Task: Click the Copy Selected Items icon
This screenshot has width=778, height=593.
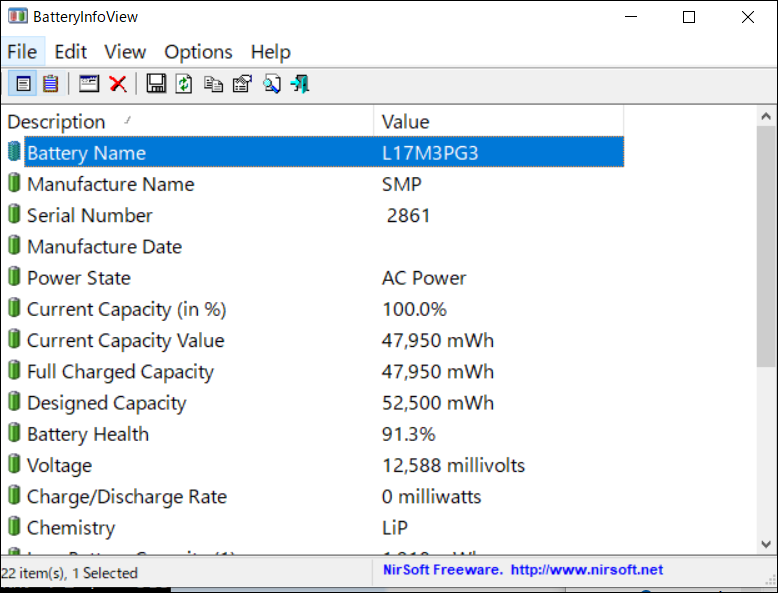Action: (x=213, y=84)
